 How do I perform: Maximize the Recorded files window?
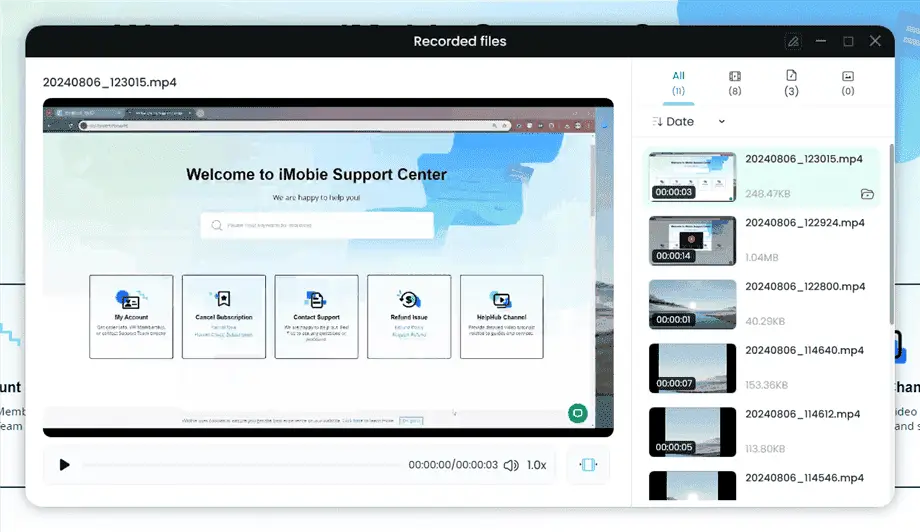coord(848,42)
